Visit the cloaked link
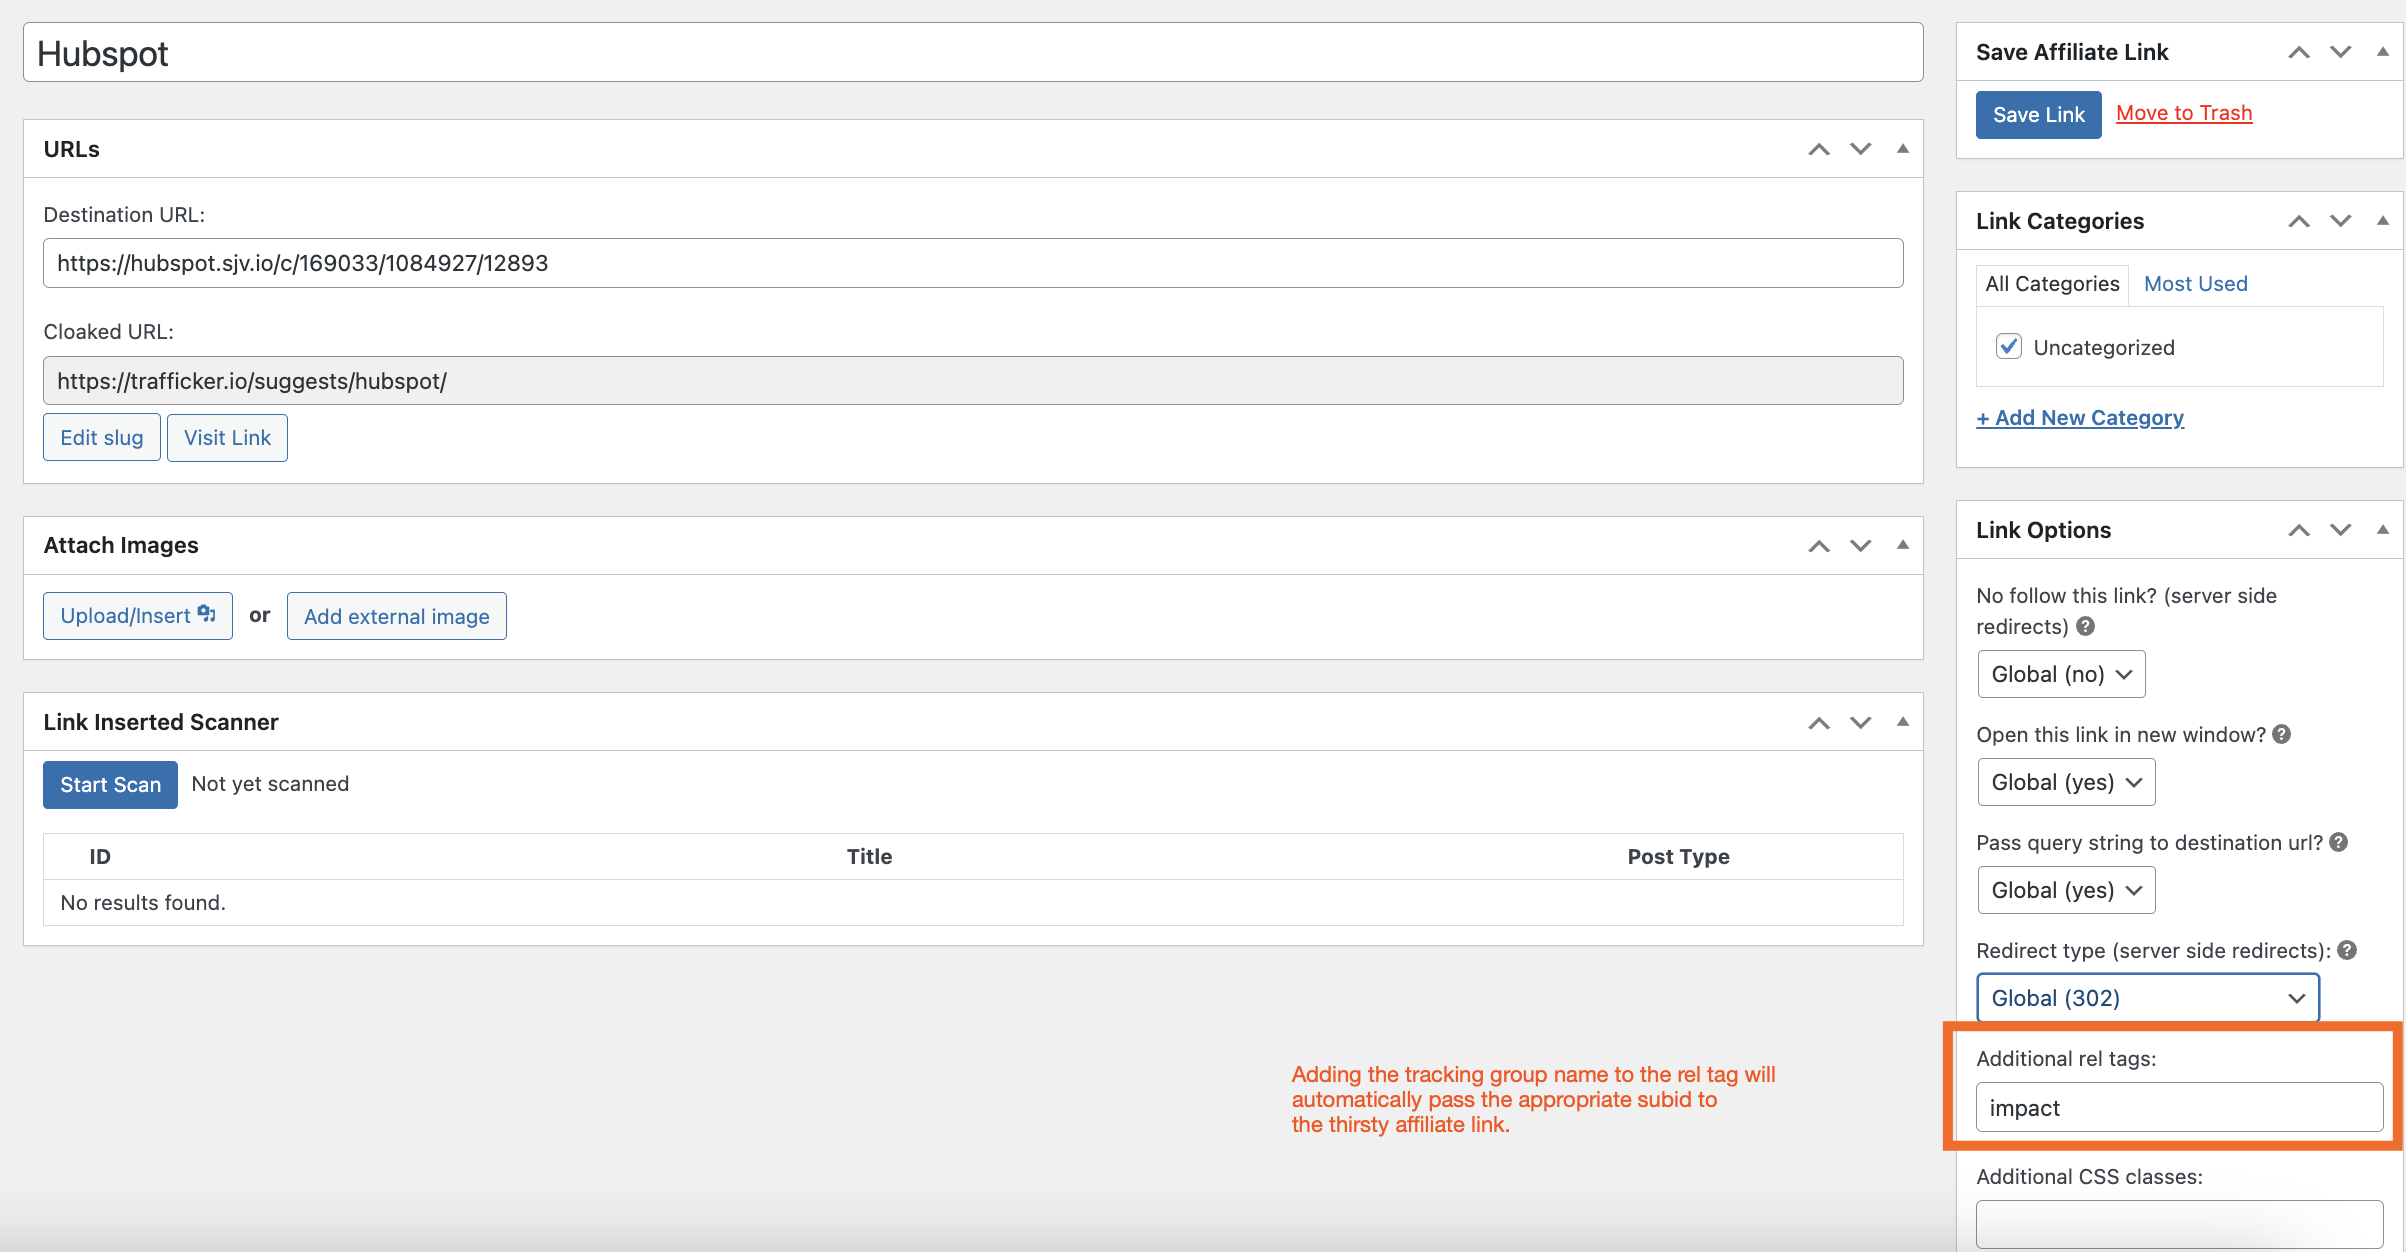Screen dimensions: 2406x1252 coord(227,438)
